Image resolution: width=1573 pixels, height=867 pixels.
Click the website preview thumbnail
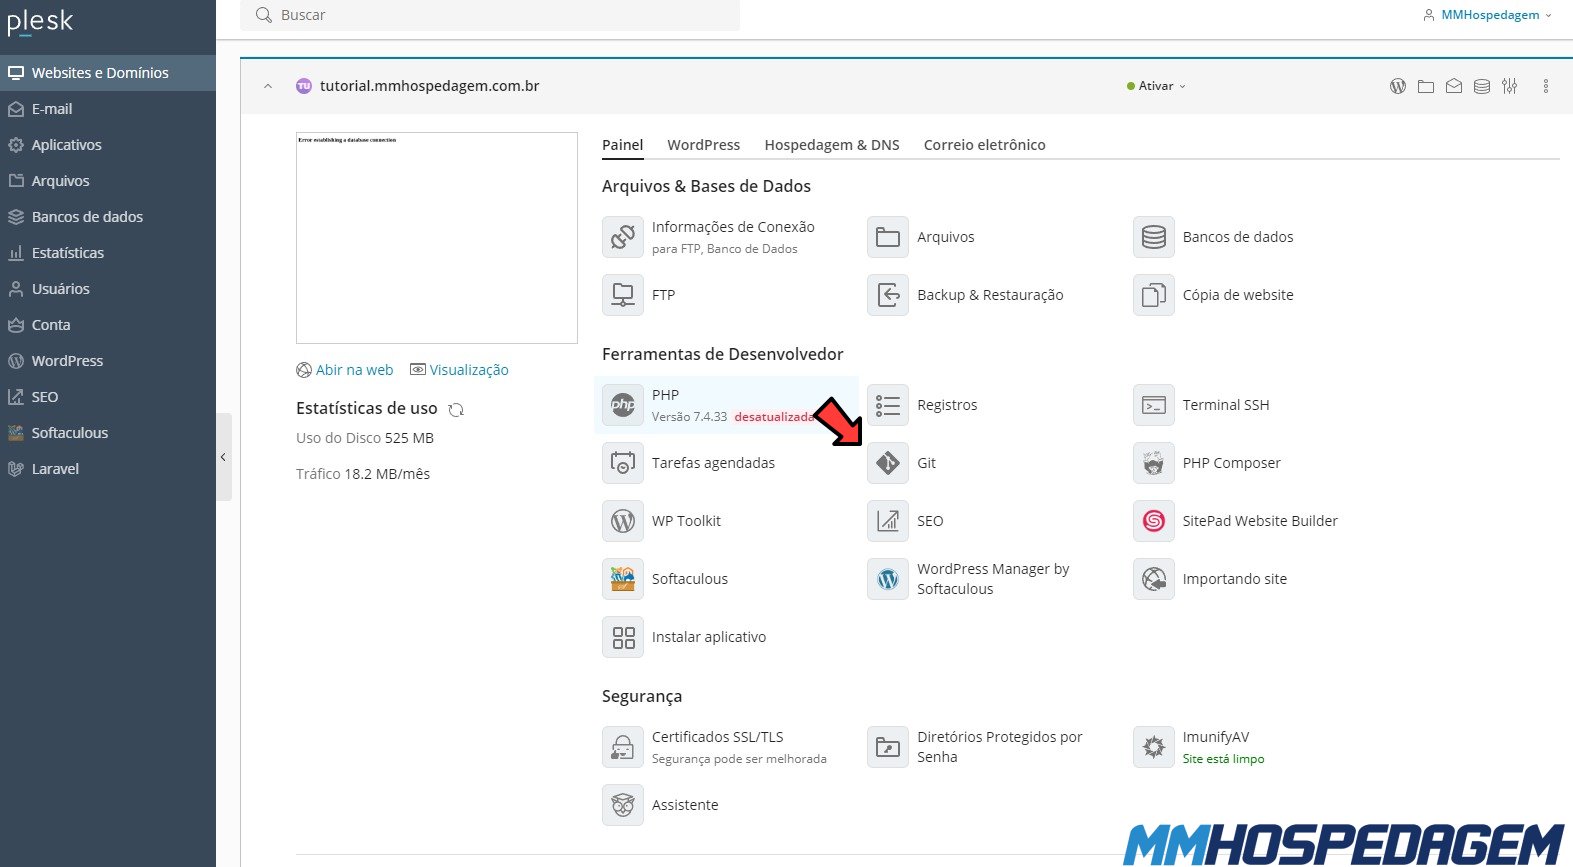pos(437,238)
